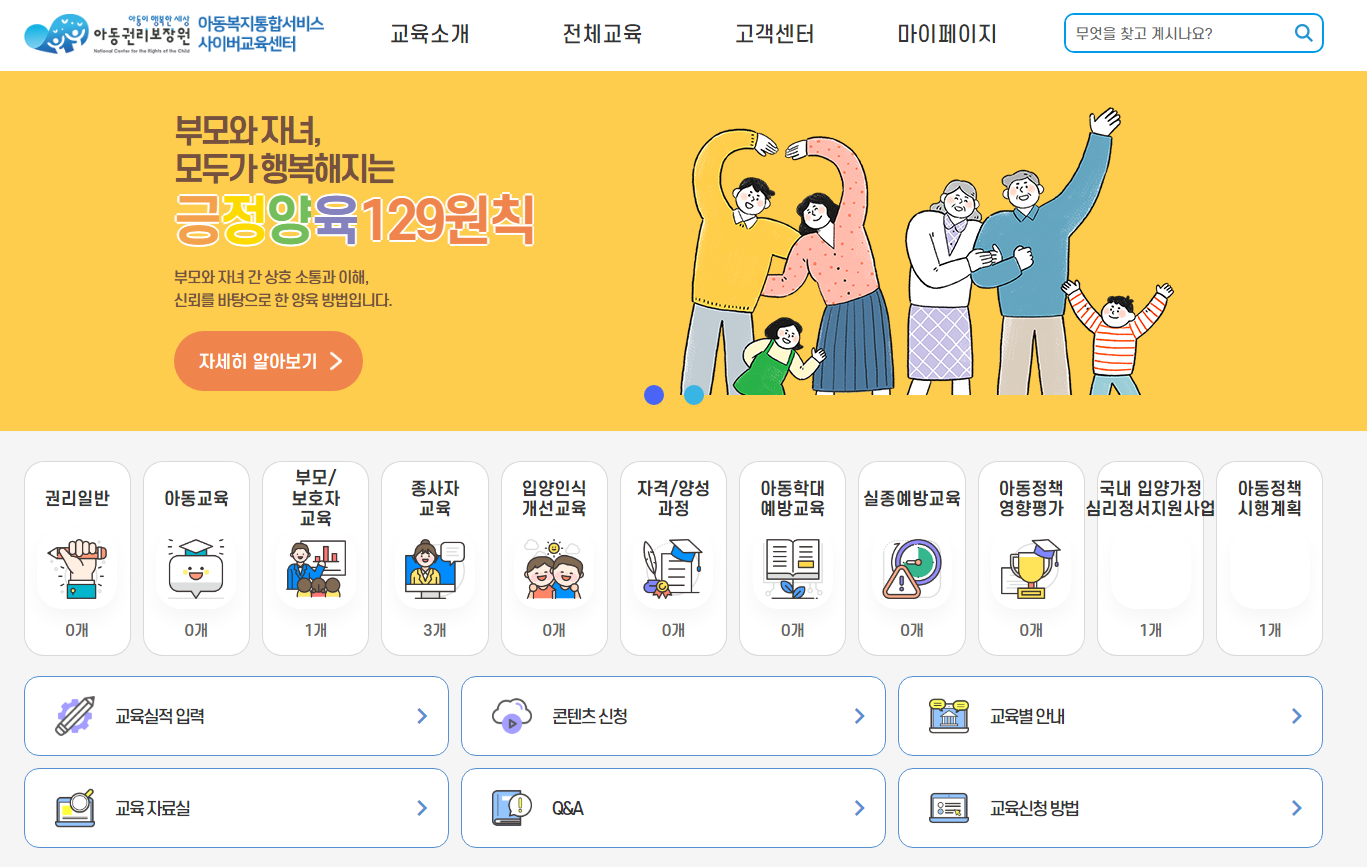The width and height of the screenshot is (1367, 867).
Task: Switch to first banner slide dot
Action: coord(654,394)
